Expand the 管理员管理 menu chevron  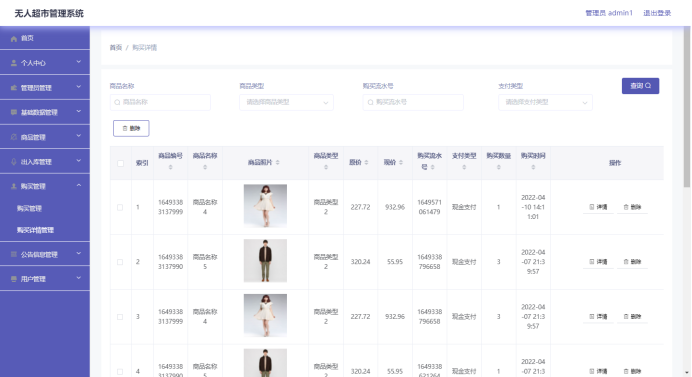79,87
